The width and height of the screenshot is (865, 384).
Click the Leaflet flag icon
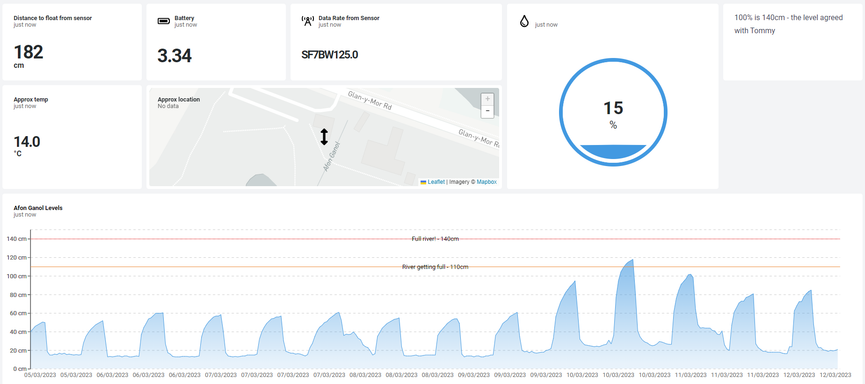(x=423, y=182)
